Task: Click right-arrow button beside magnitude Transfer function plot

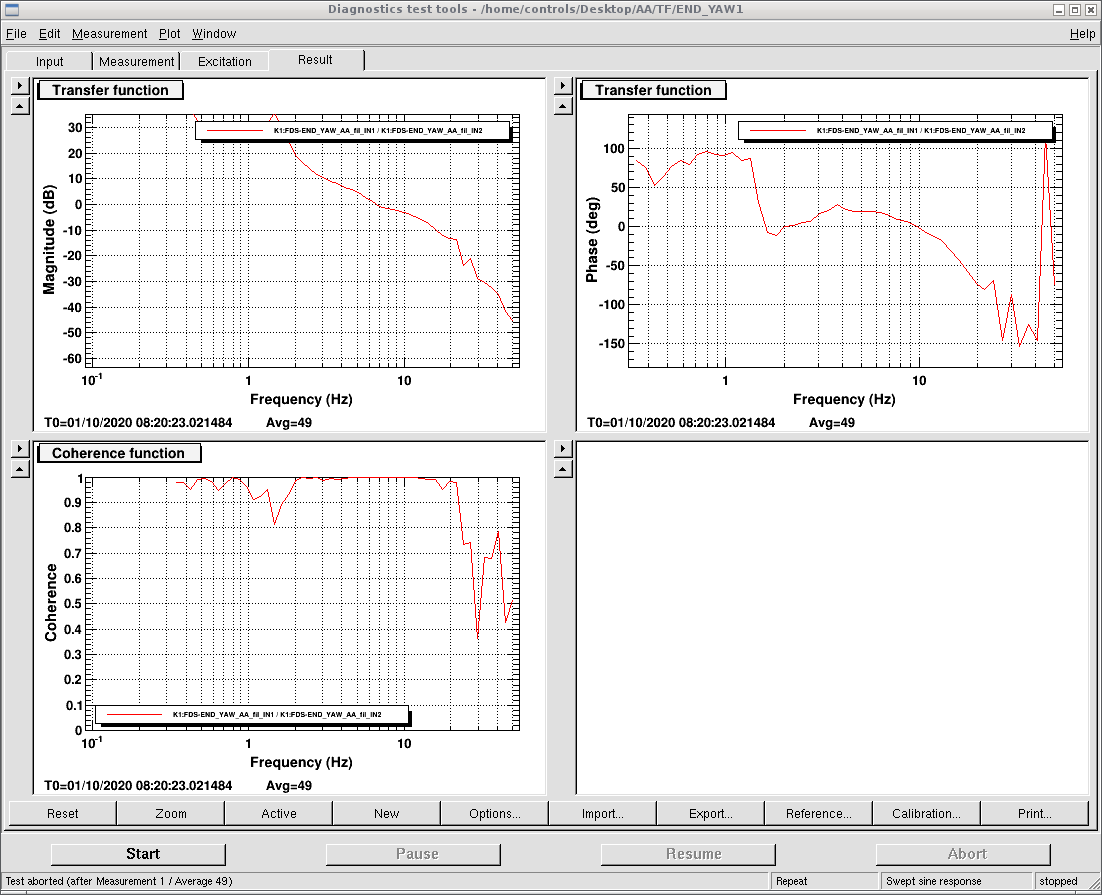Action: tap(20, 86)
